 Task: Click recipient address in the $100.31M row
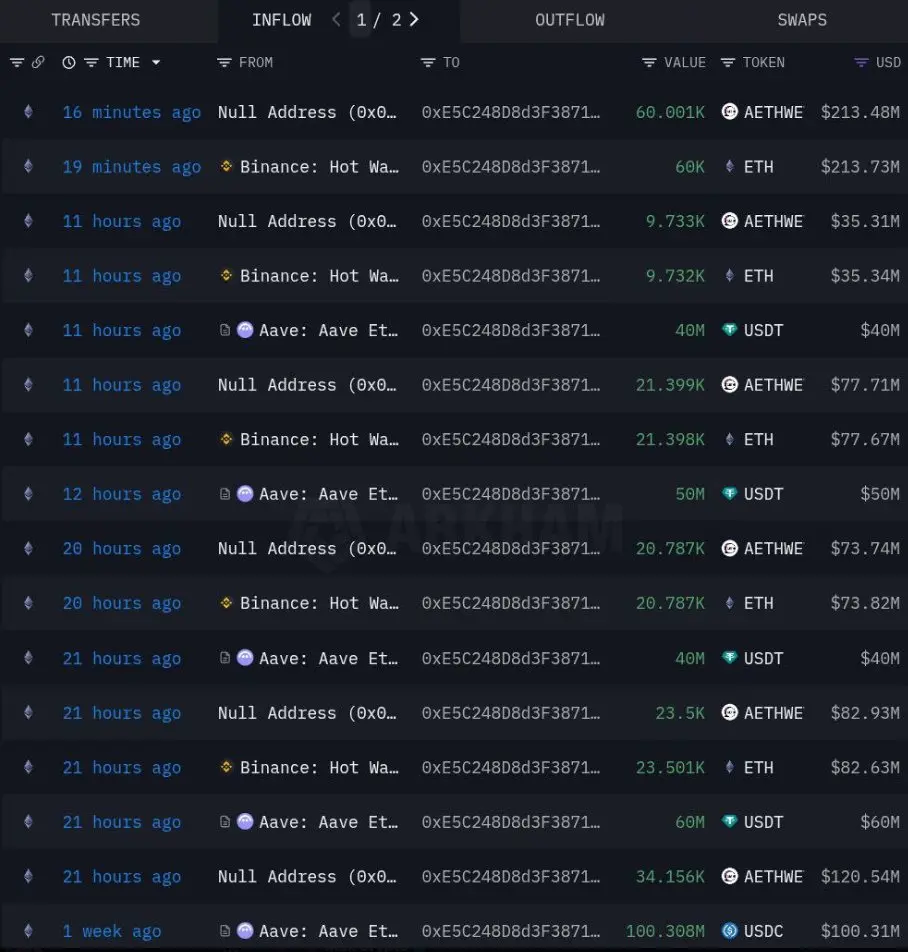(x=510, y=931)
